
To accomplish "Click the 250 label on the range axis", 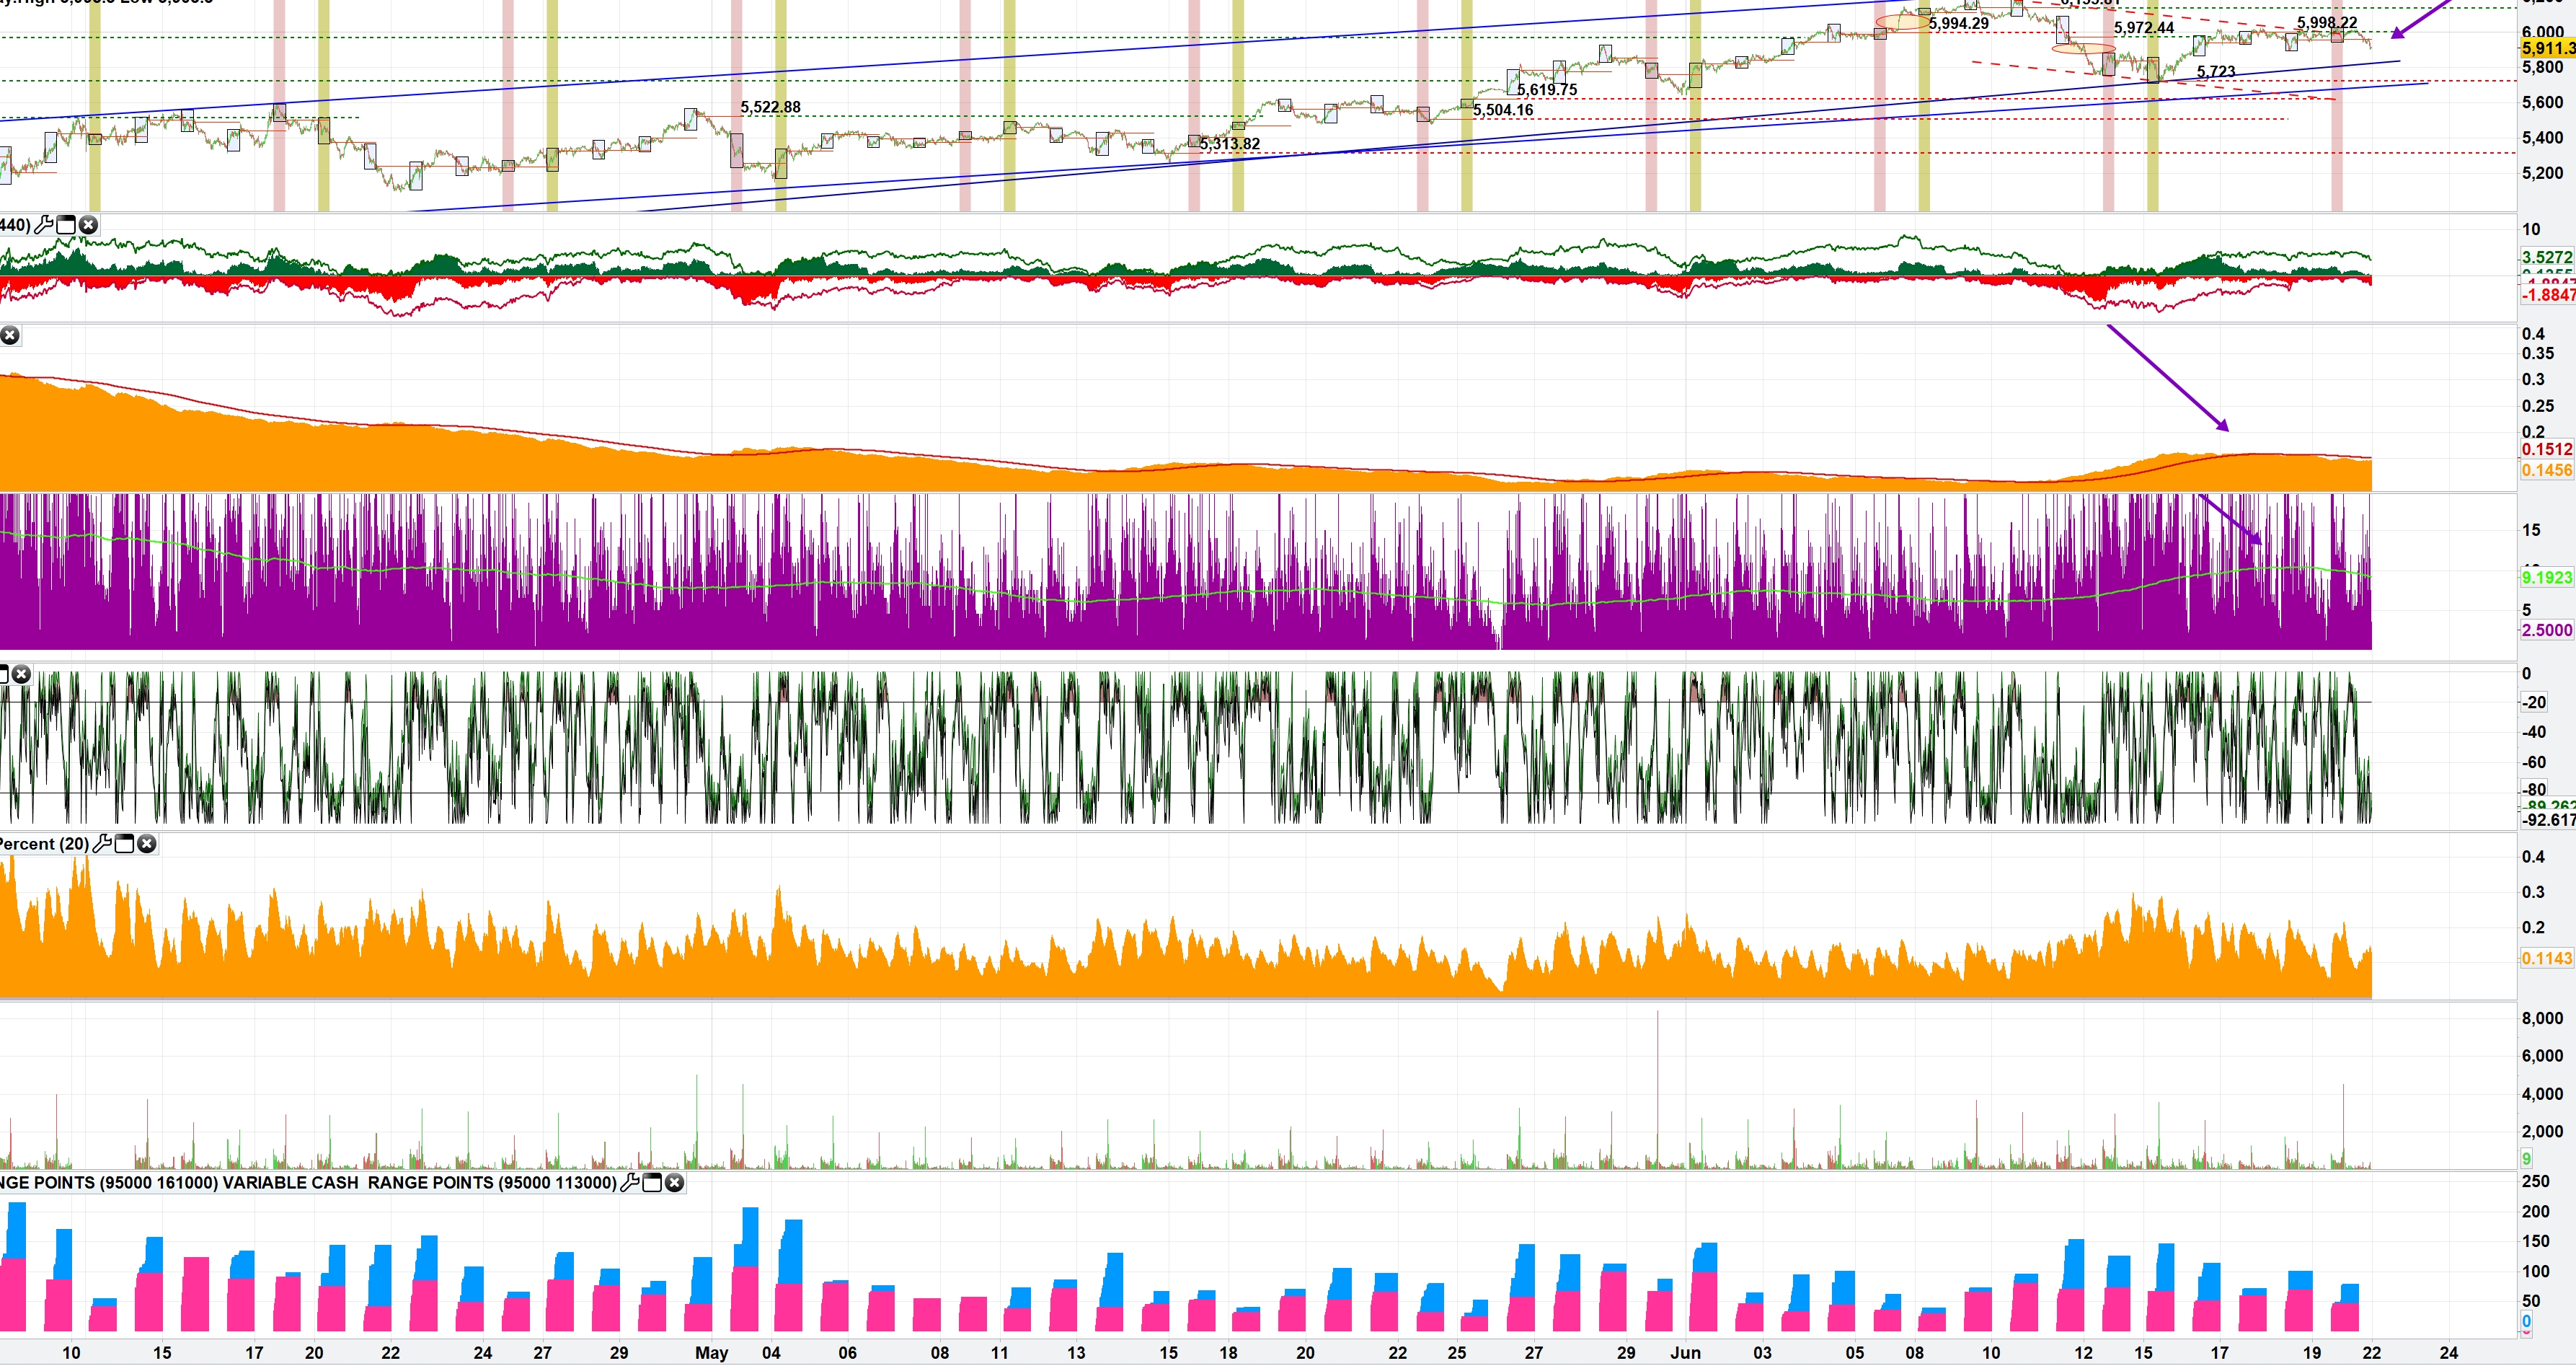I will 2536,1181.
